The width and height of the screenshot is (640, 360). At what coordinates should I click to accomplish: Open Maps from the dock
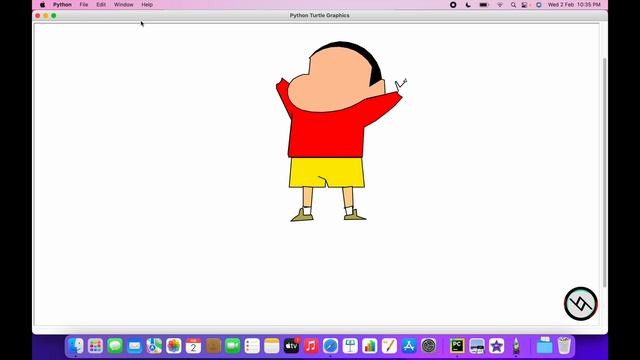pyautogui.click(x=154, y=346)
